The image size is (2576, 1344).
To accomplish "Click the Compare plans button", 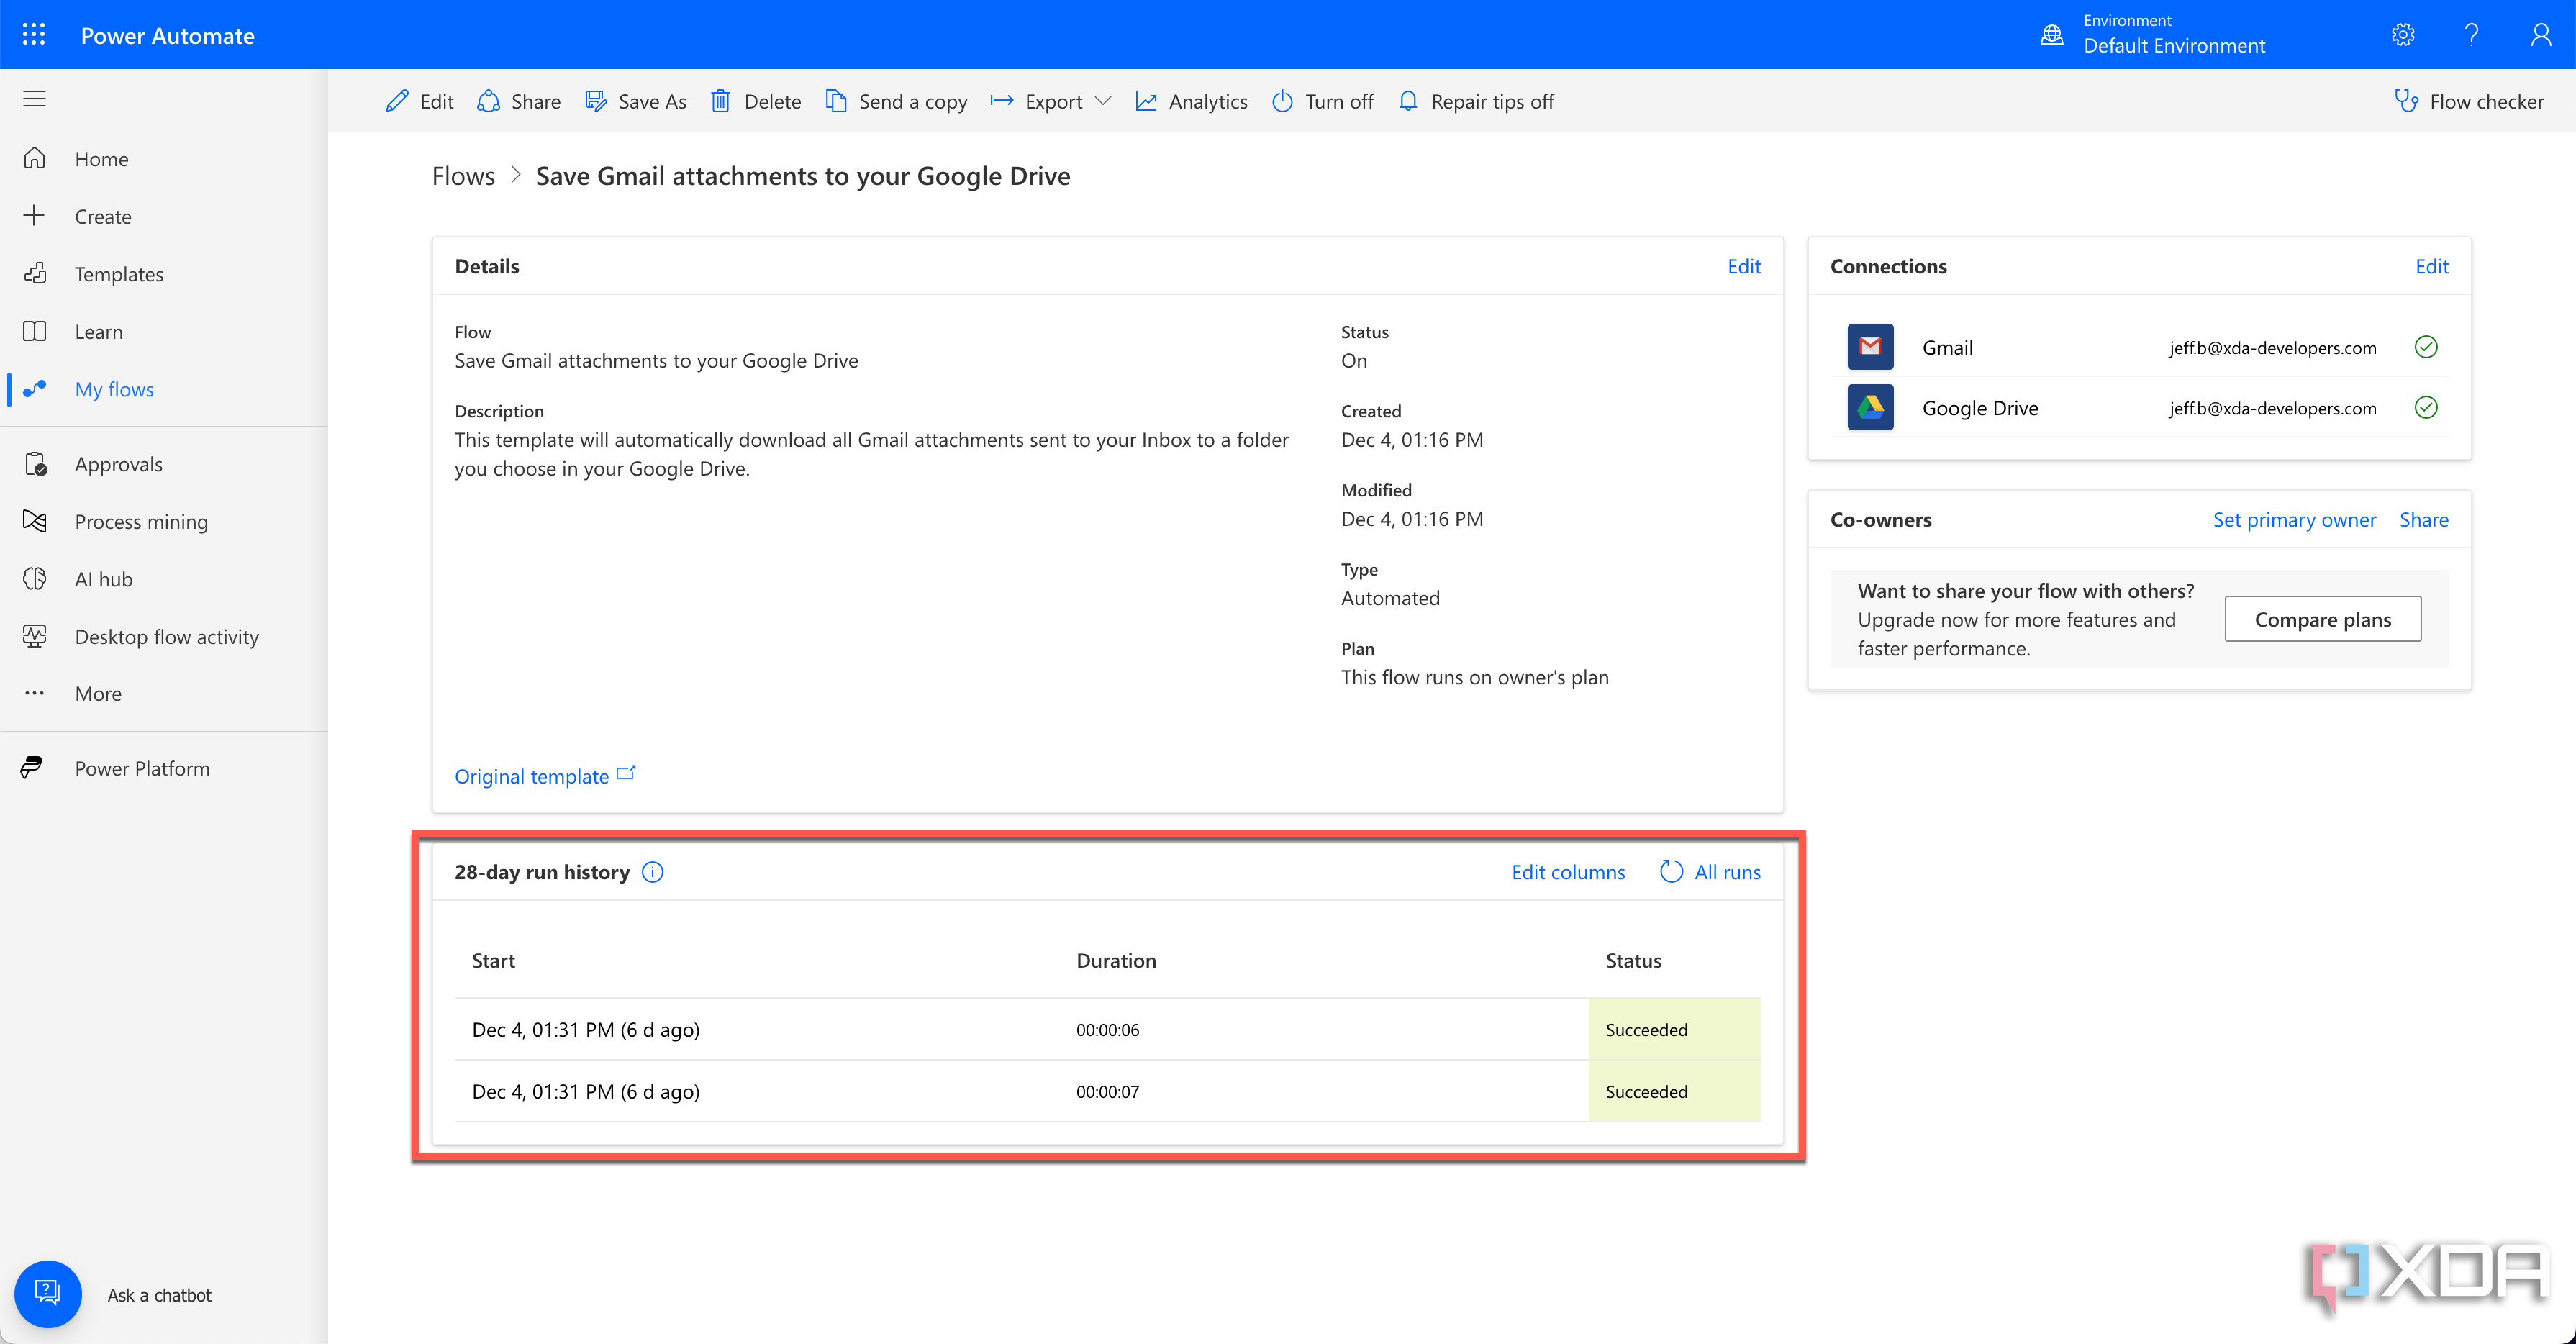I will point(2322,618).
